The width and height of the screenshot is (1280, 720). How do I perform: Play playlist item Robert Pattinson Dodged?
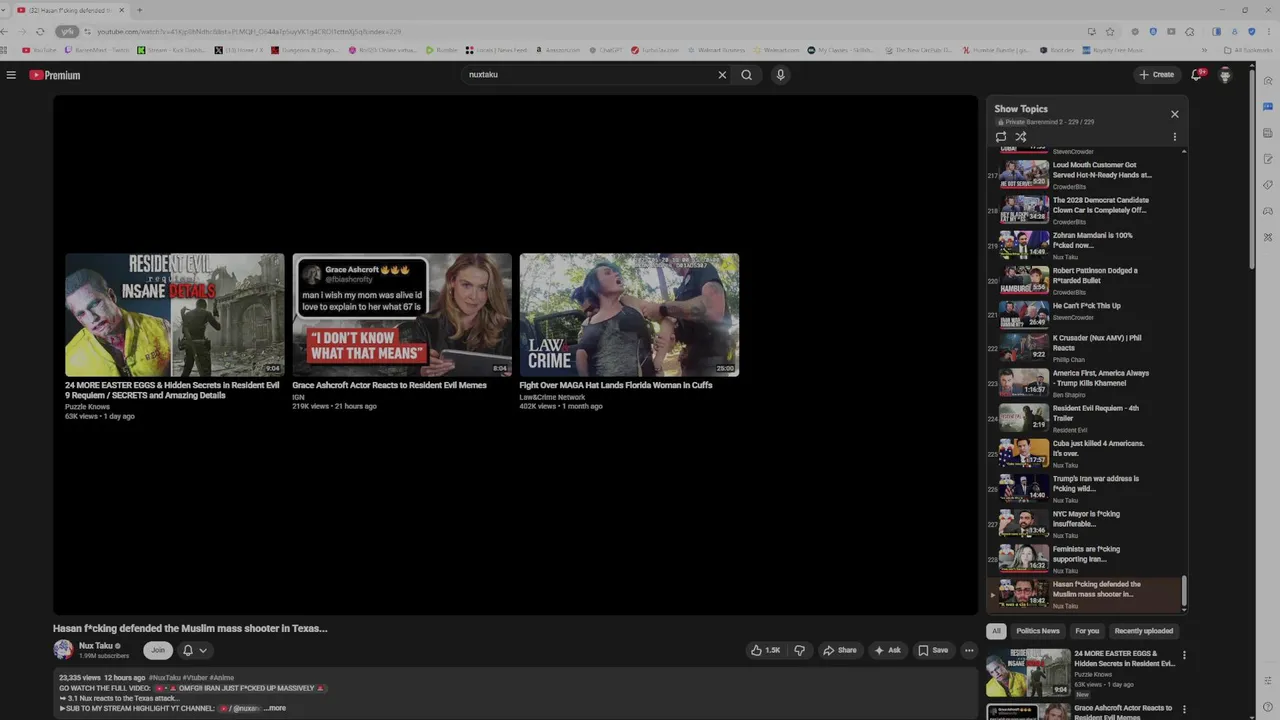(x=1085, y=279)
